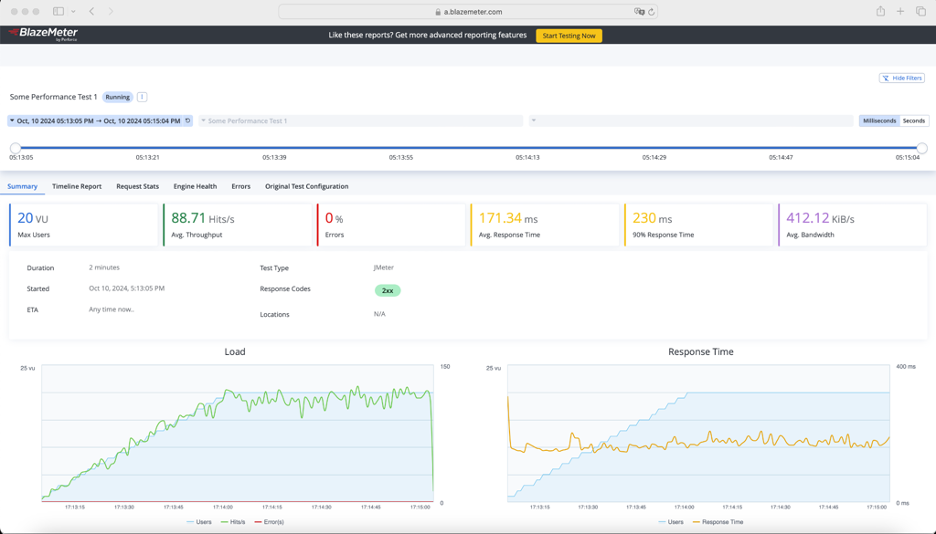The height and width of the screenshot is (534, 936).
Task: Toggle Response Time series in legend
Action: [x=718, y=522]
